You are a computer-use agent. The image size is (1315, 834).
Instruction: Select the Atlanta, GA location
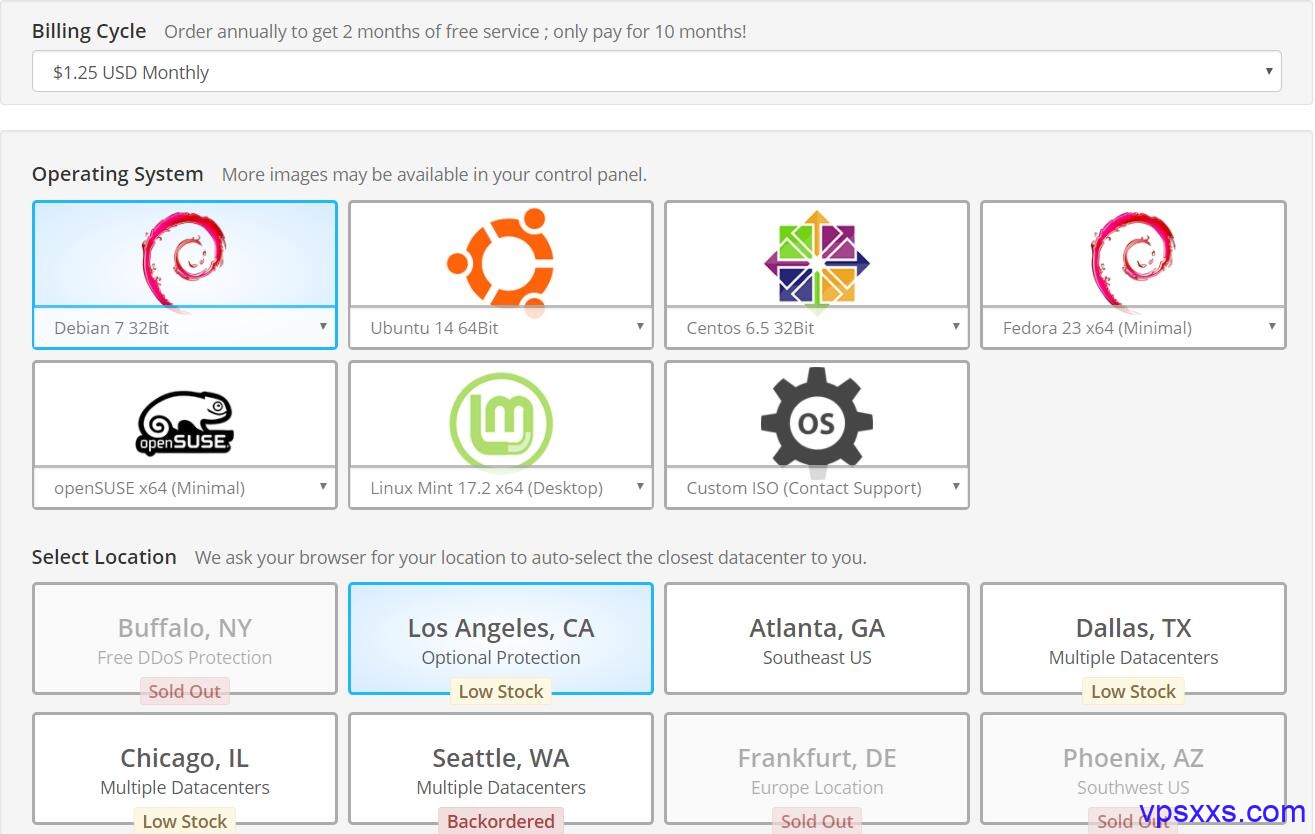pyautogui.click(x=817, y=639)
